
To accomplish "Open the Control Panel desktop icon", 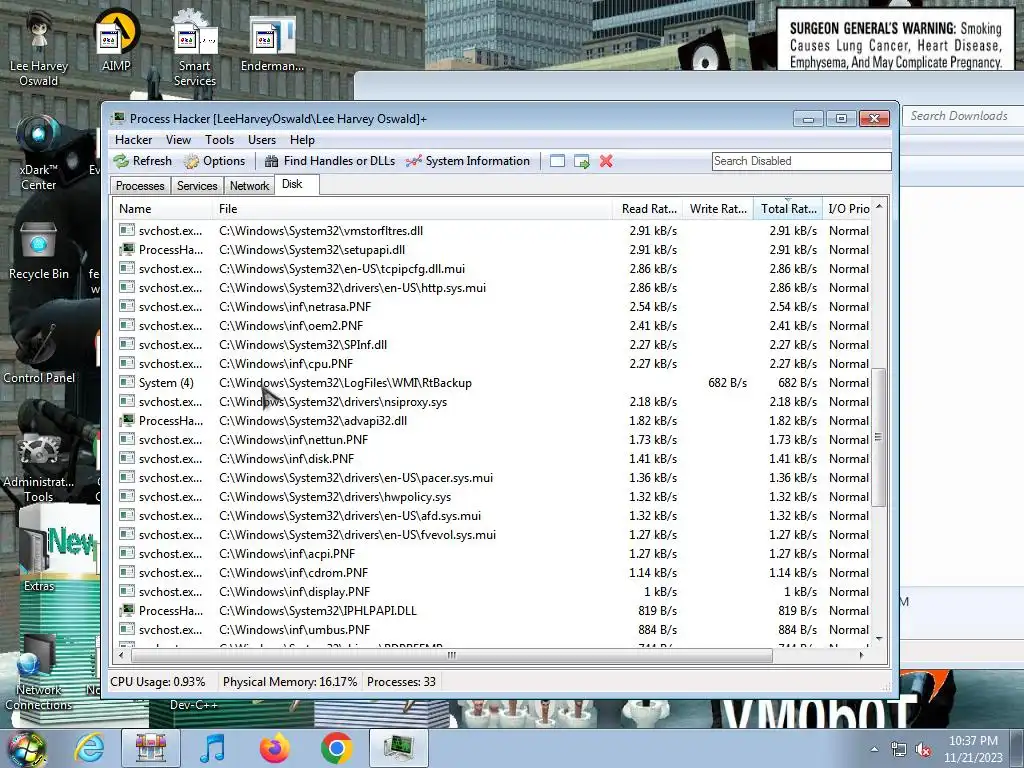I will (x=39, y=353).
